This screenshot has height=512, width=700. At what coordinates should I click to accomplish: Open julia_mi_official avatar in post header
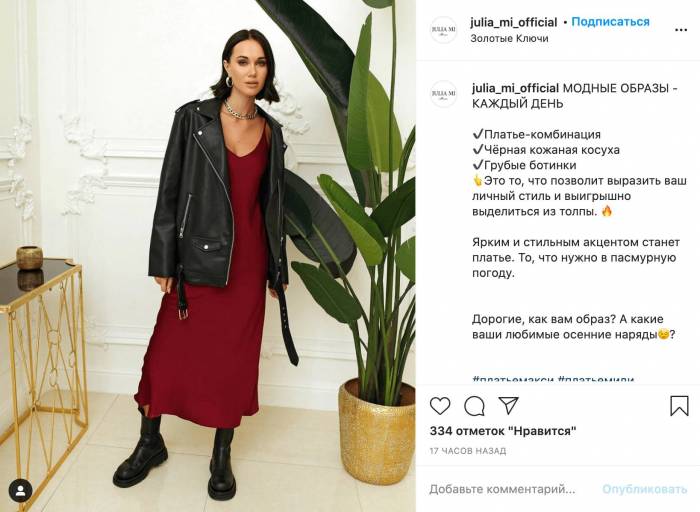pyautogui.click(x=443, y=29)
